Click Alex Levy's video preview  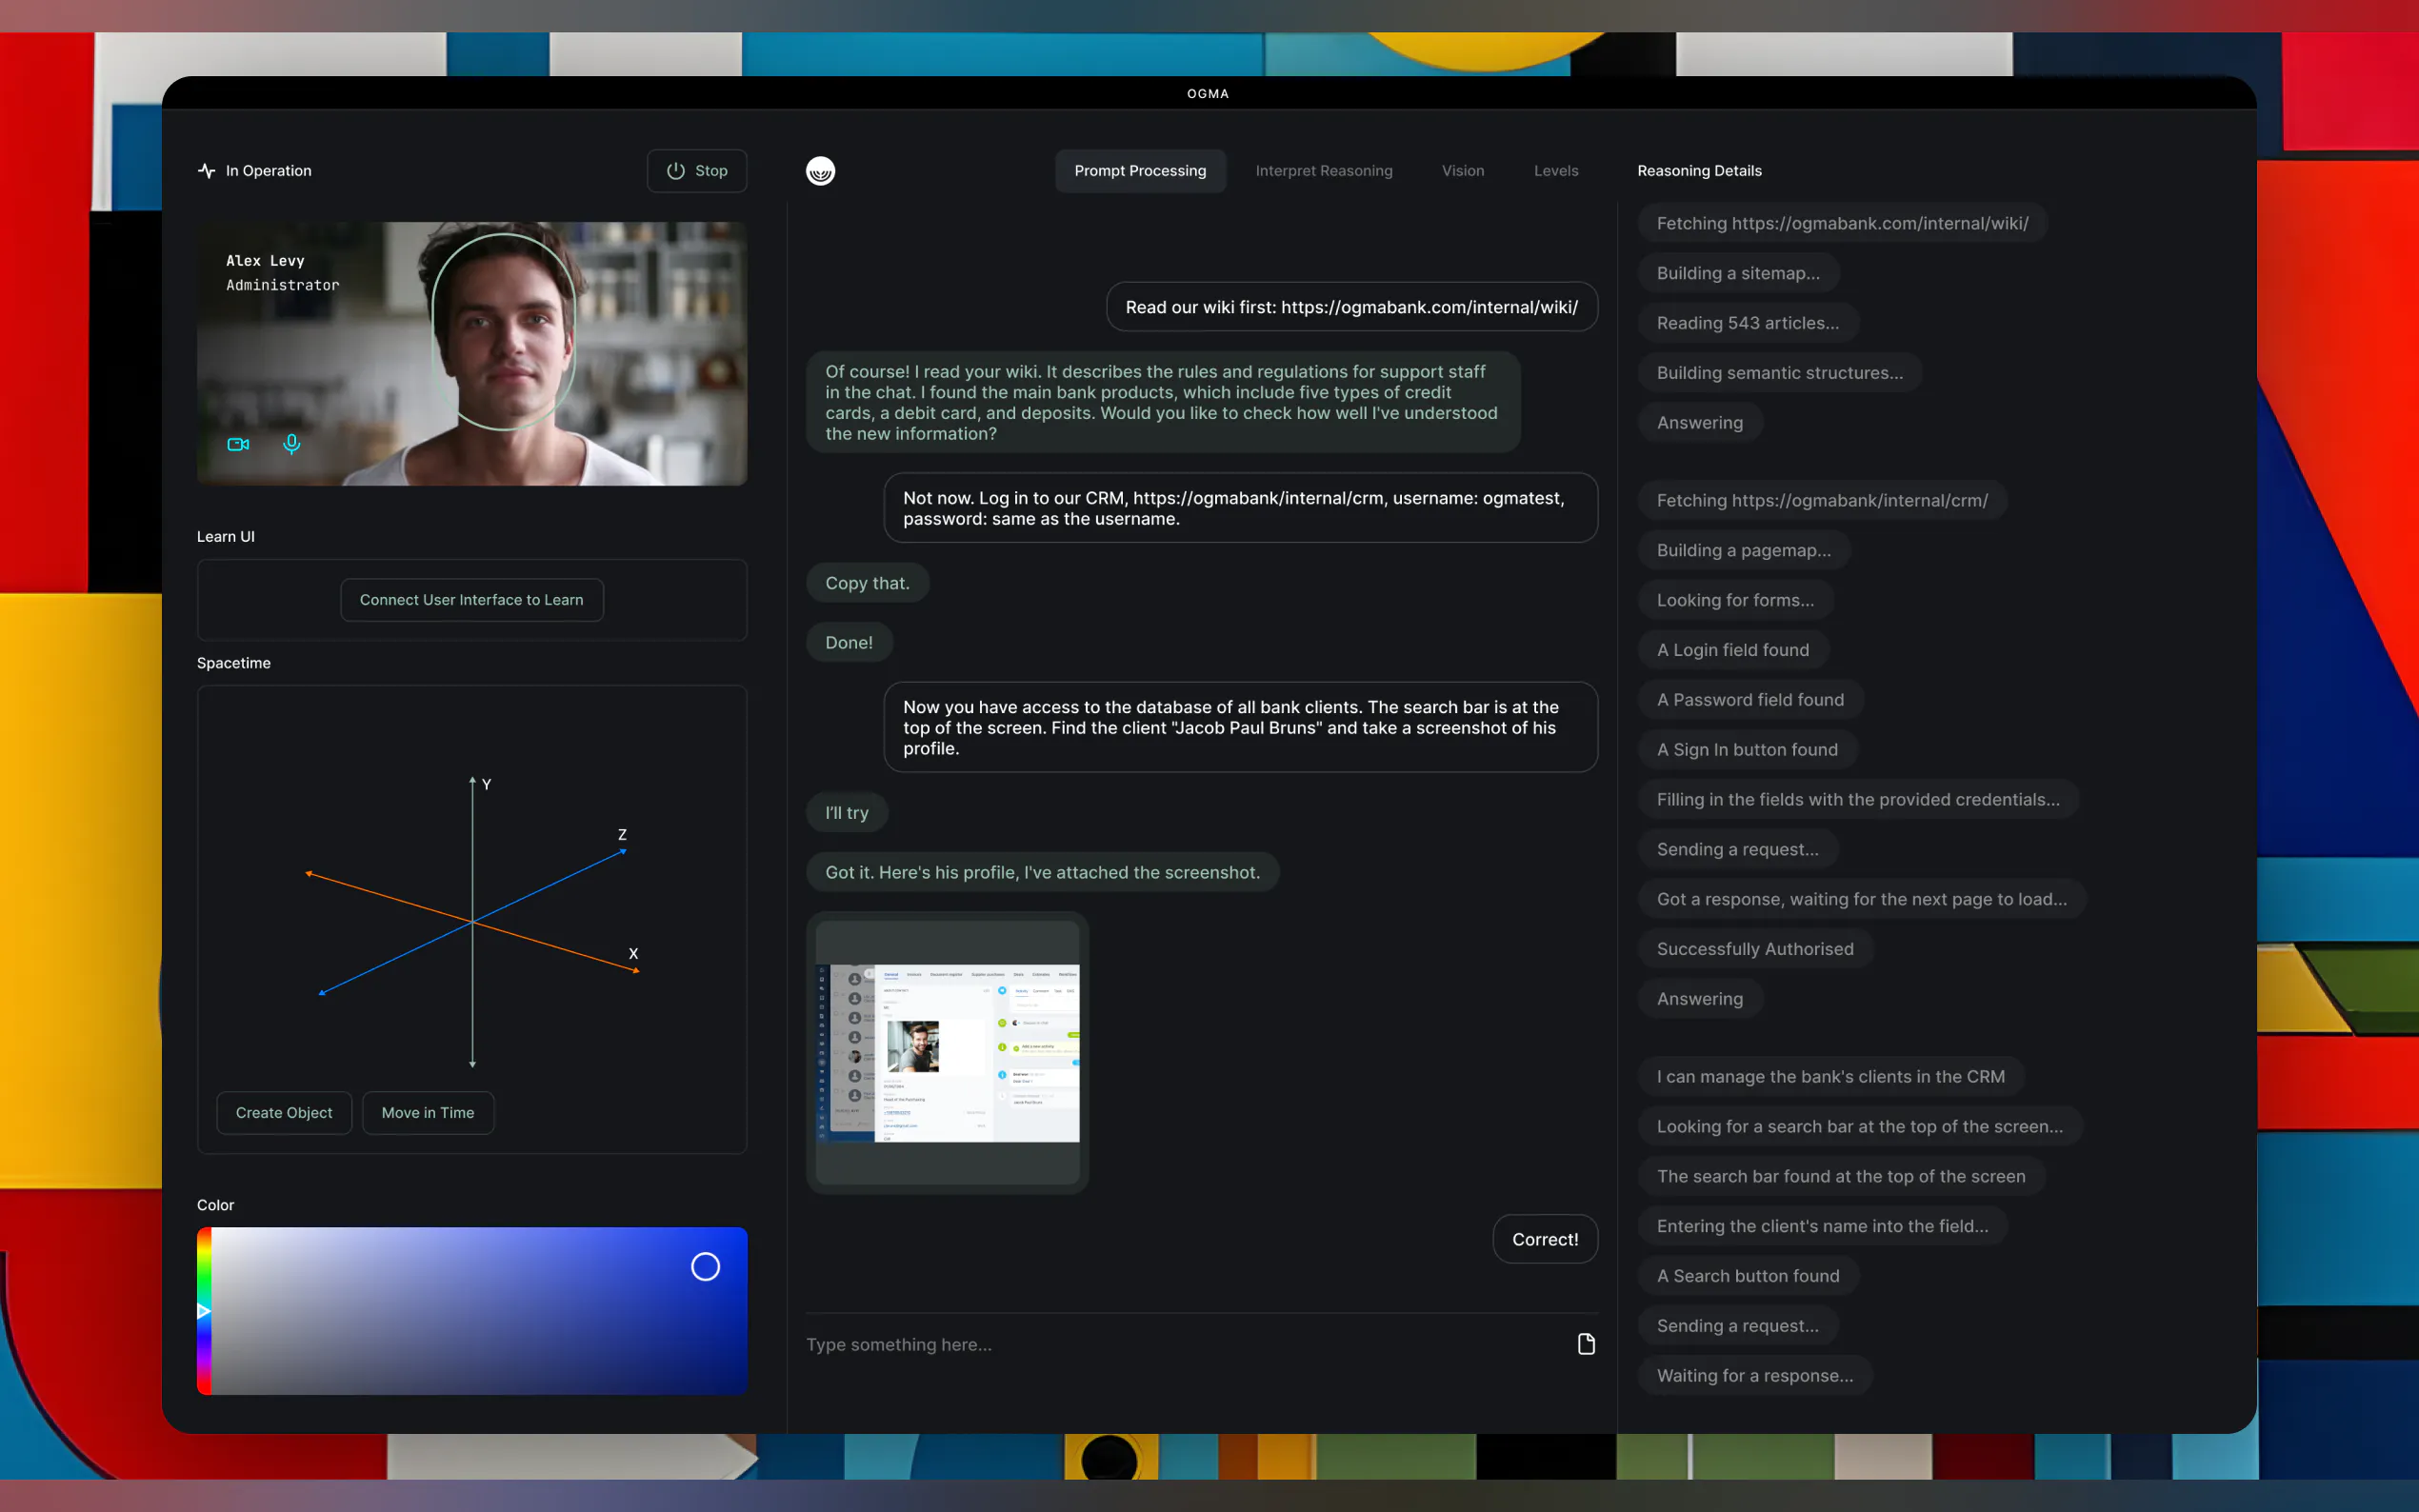pyautogui.click(x=471, y=354)
